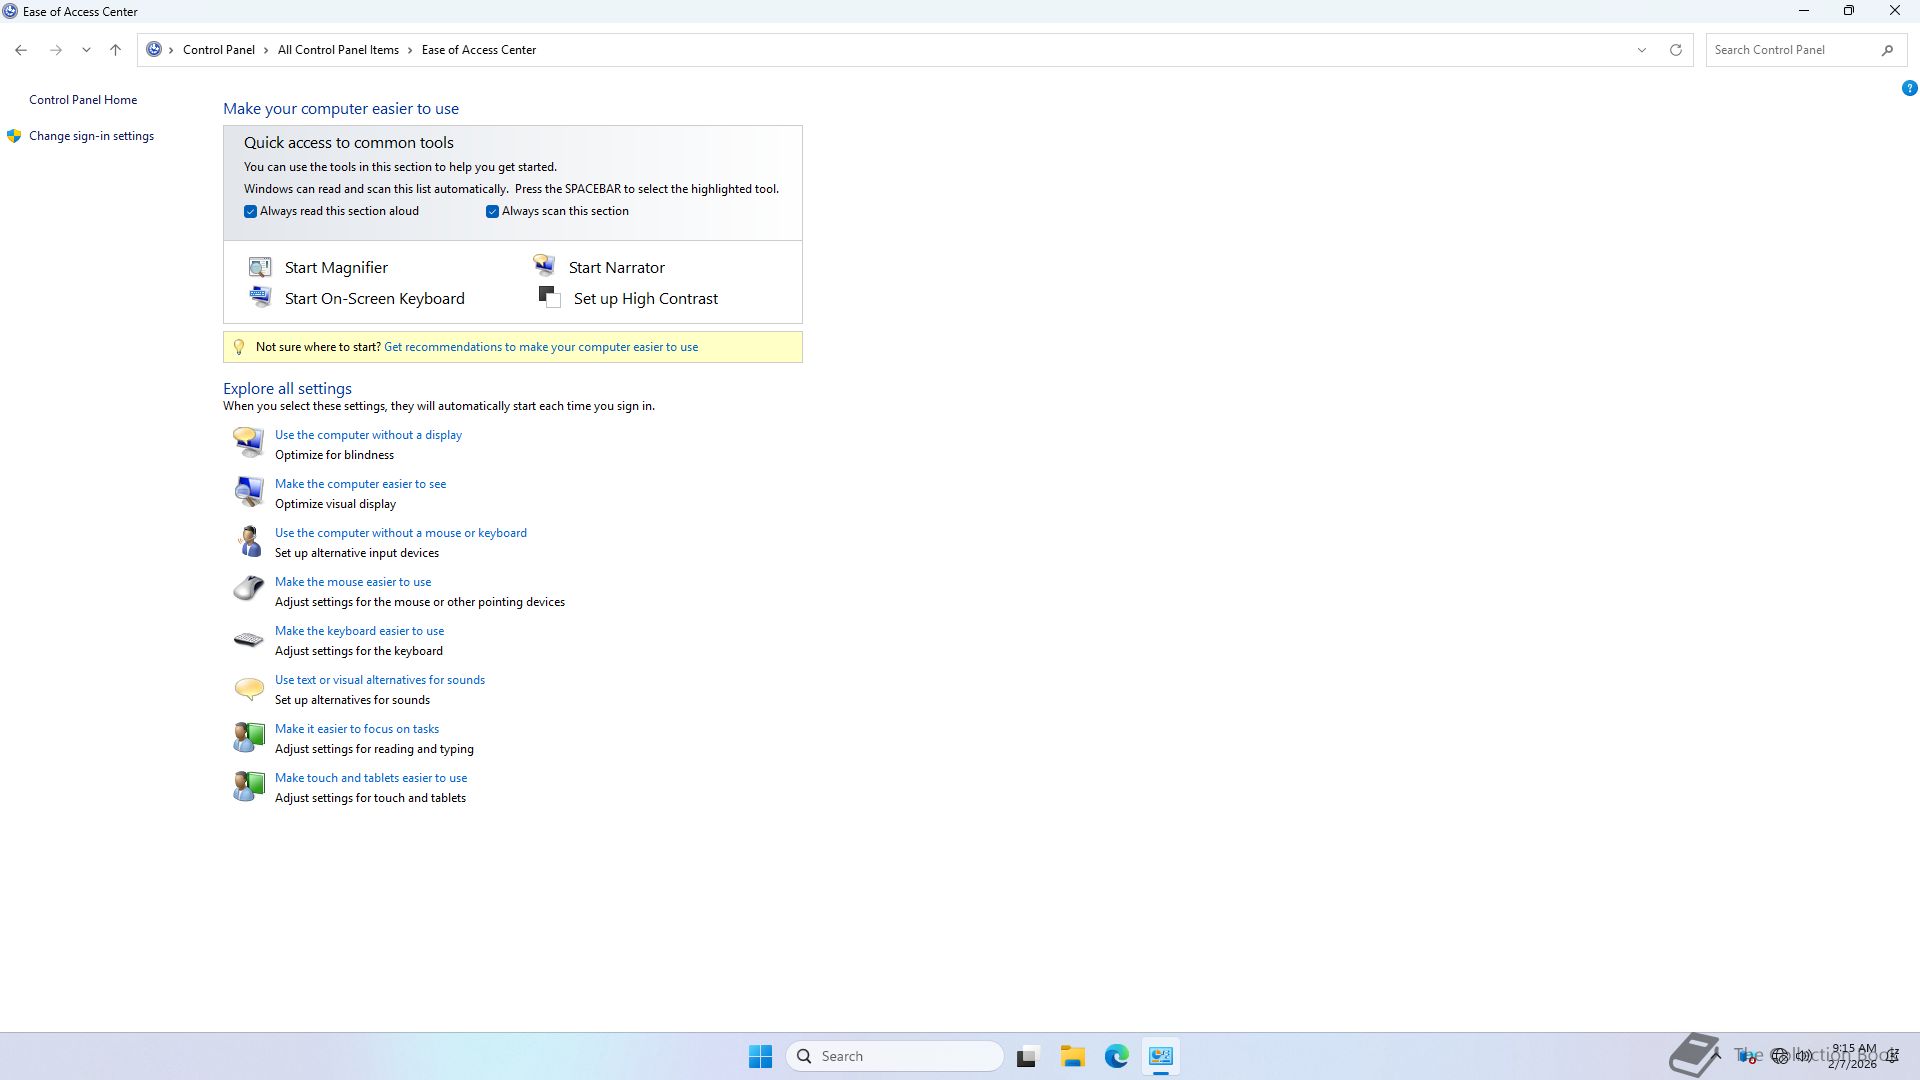
Task: Uncheck Always read this section aloud
Action: [250, 211]
